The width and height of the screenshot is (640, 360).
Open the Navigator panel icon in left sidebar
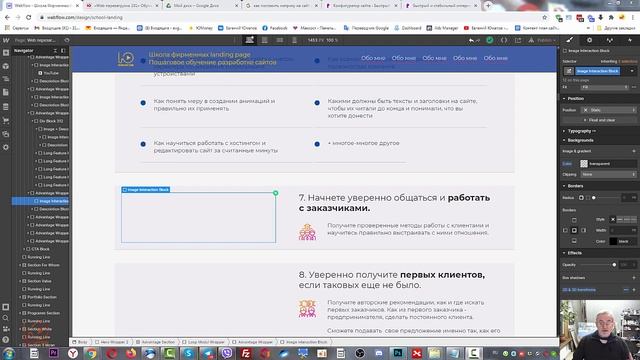pos(6,79)
